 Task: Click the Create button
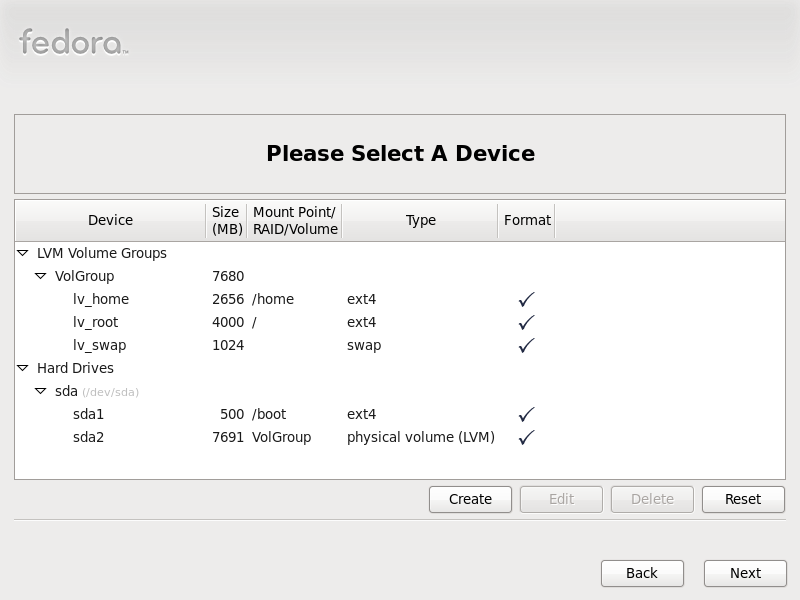coord(470,499)
